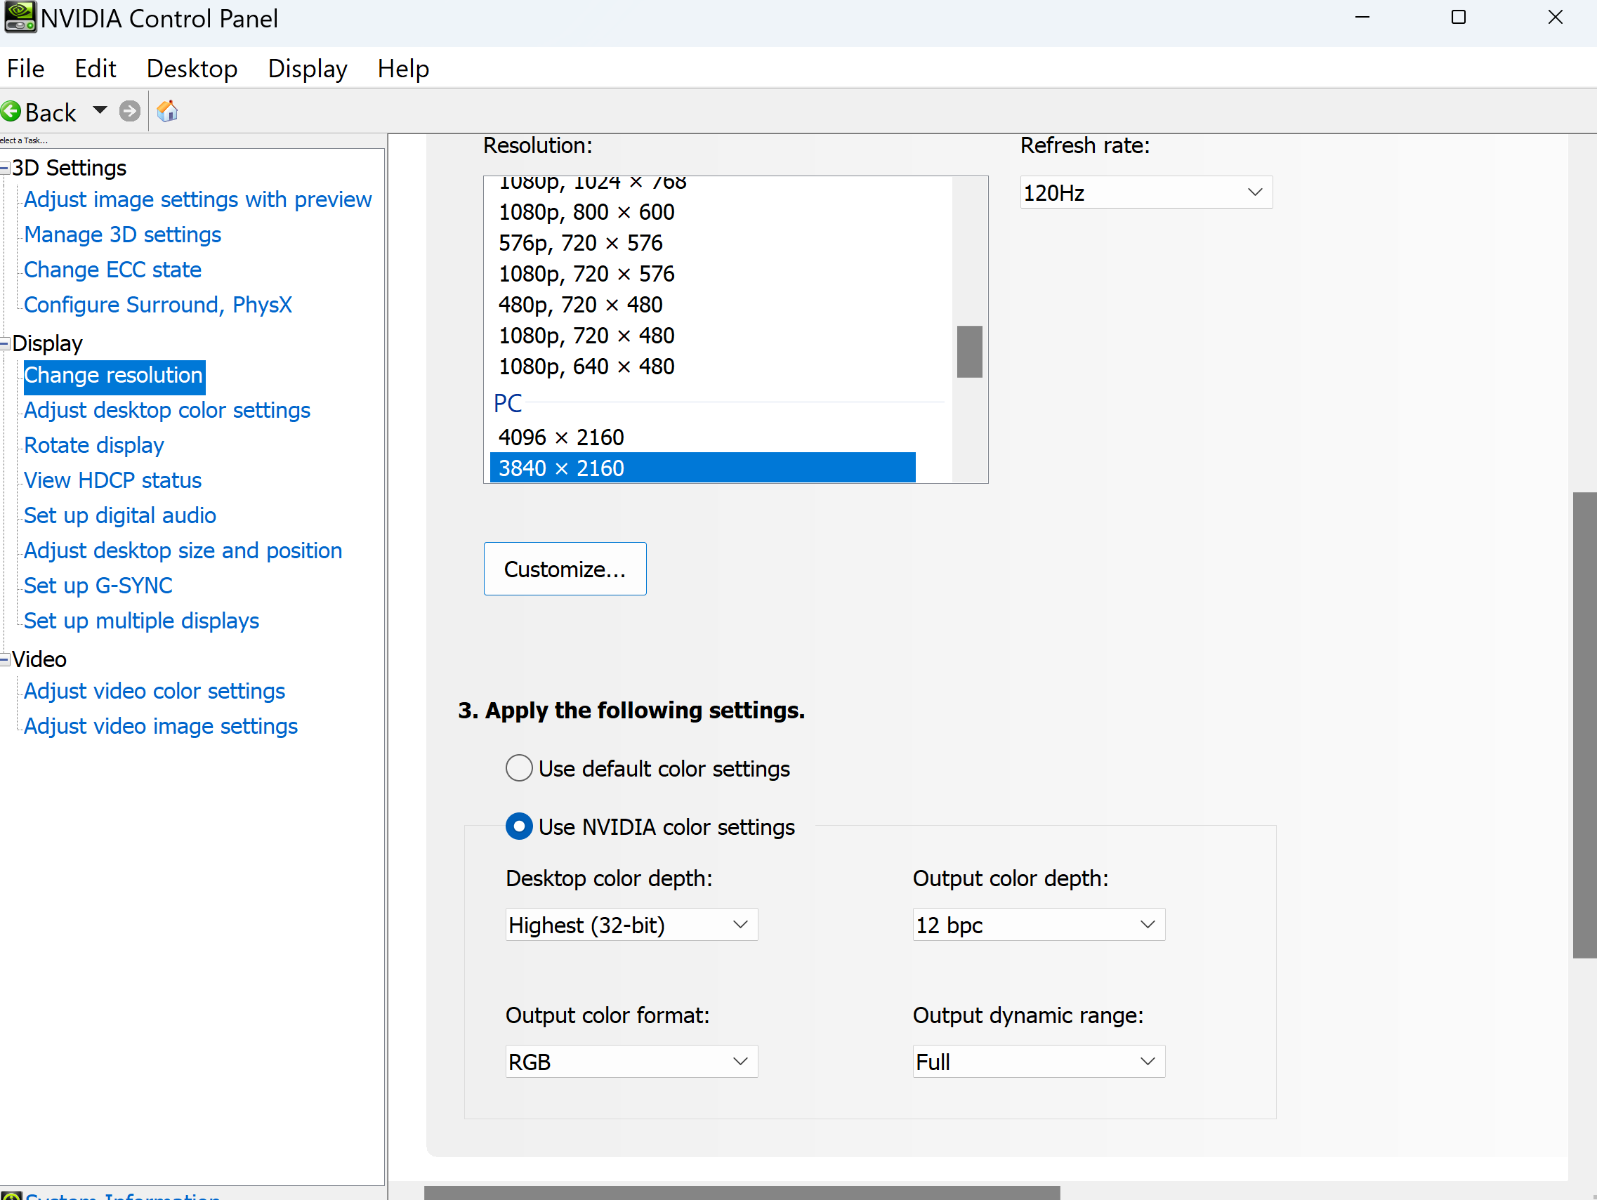
Task: Click the green Back arrow icon
Action: [x=11, y=111]
